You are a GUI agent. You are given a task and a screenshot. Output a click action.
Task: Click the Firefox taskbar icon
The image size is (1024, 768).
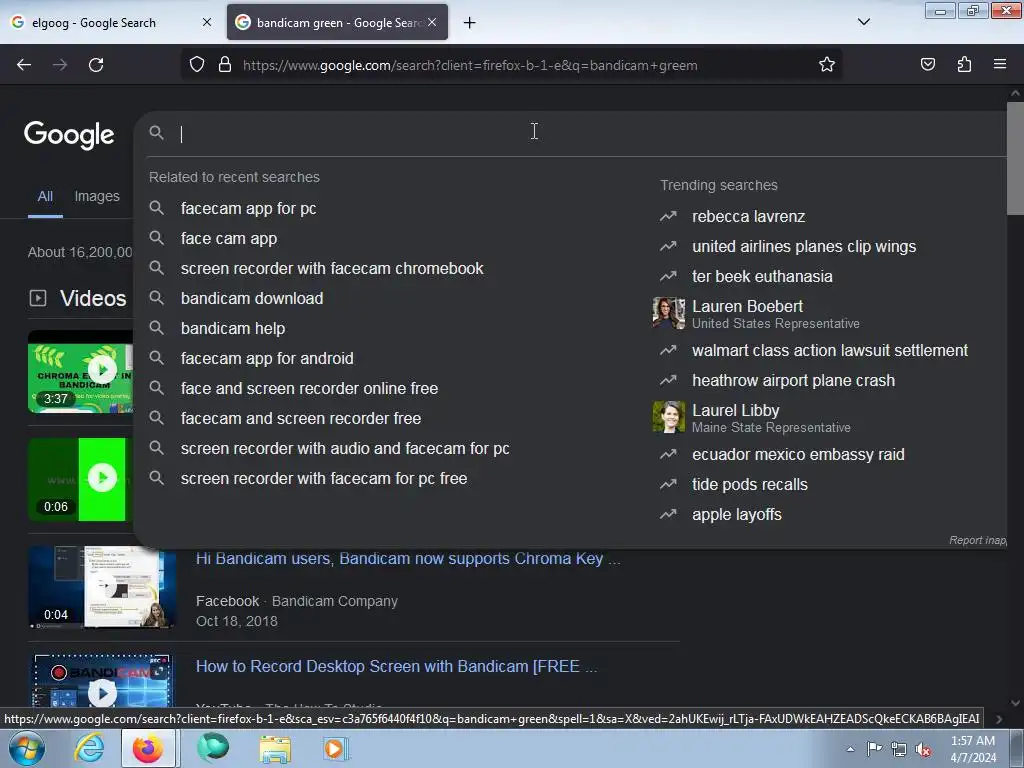pos(148,748)
